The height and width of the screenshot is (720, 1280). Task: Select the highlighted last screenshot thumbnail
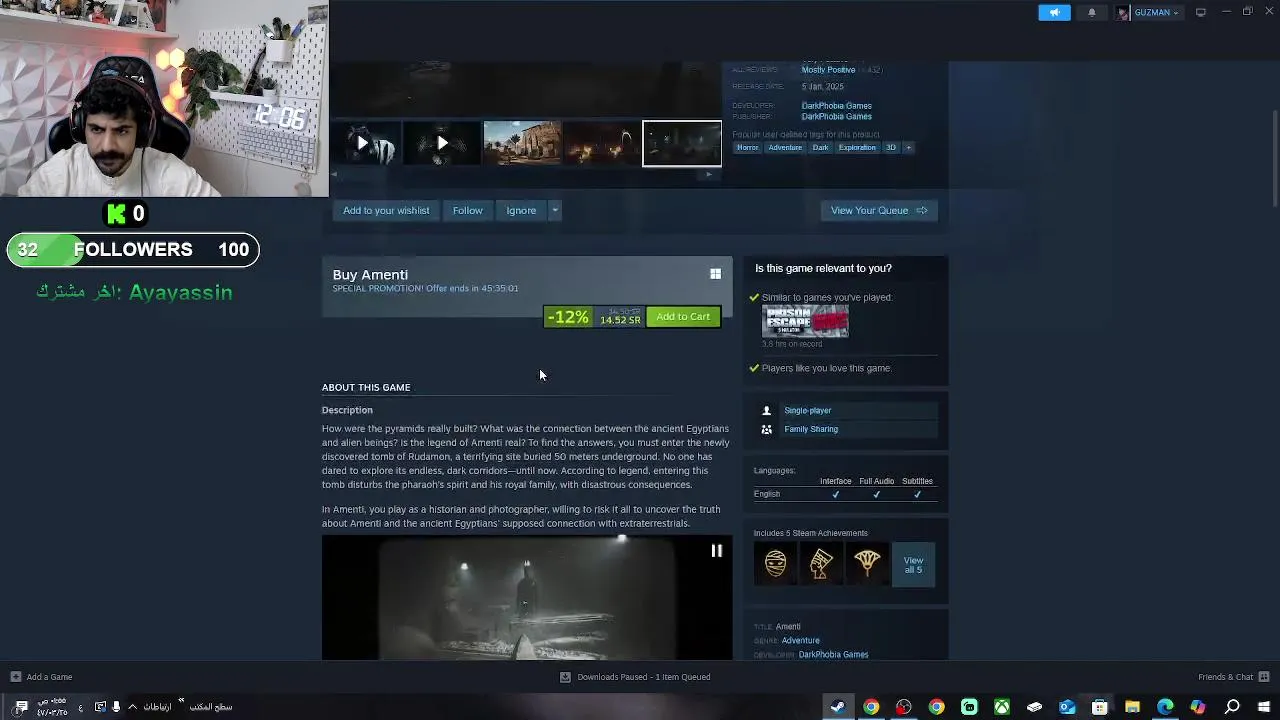click(x=682, y=143)
